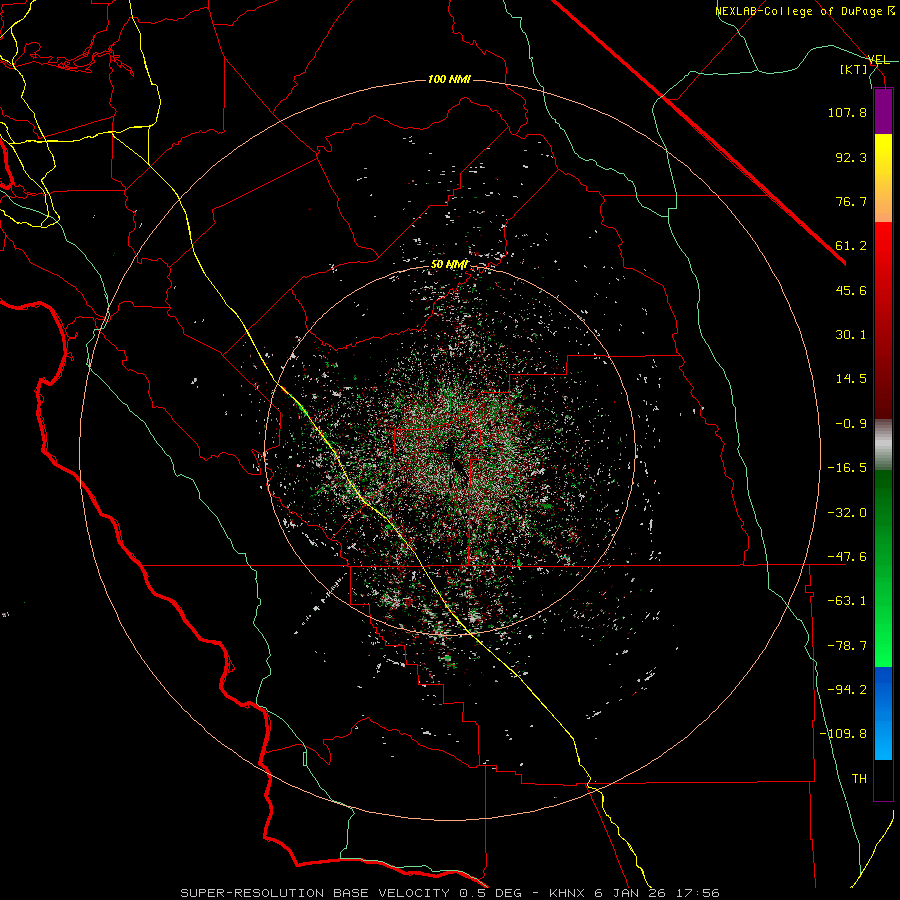Select the -16.5 velocity scale value
This screenshot has height=900, width=900.
pyautogui.click(x=847, y=468)
